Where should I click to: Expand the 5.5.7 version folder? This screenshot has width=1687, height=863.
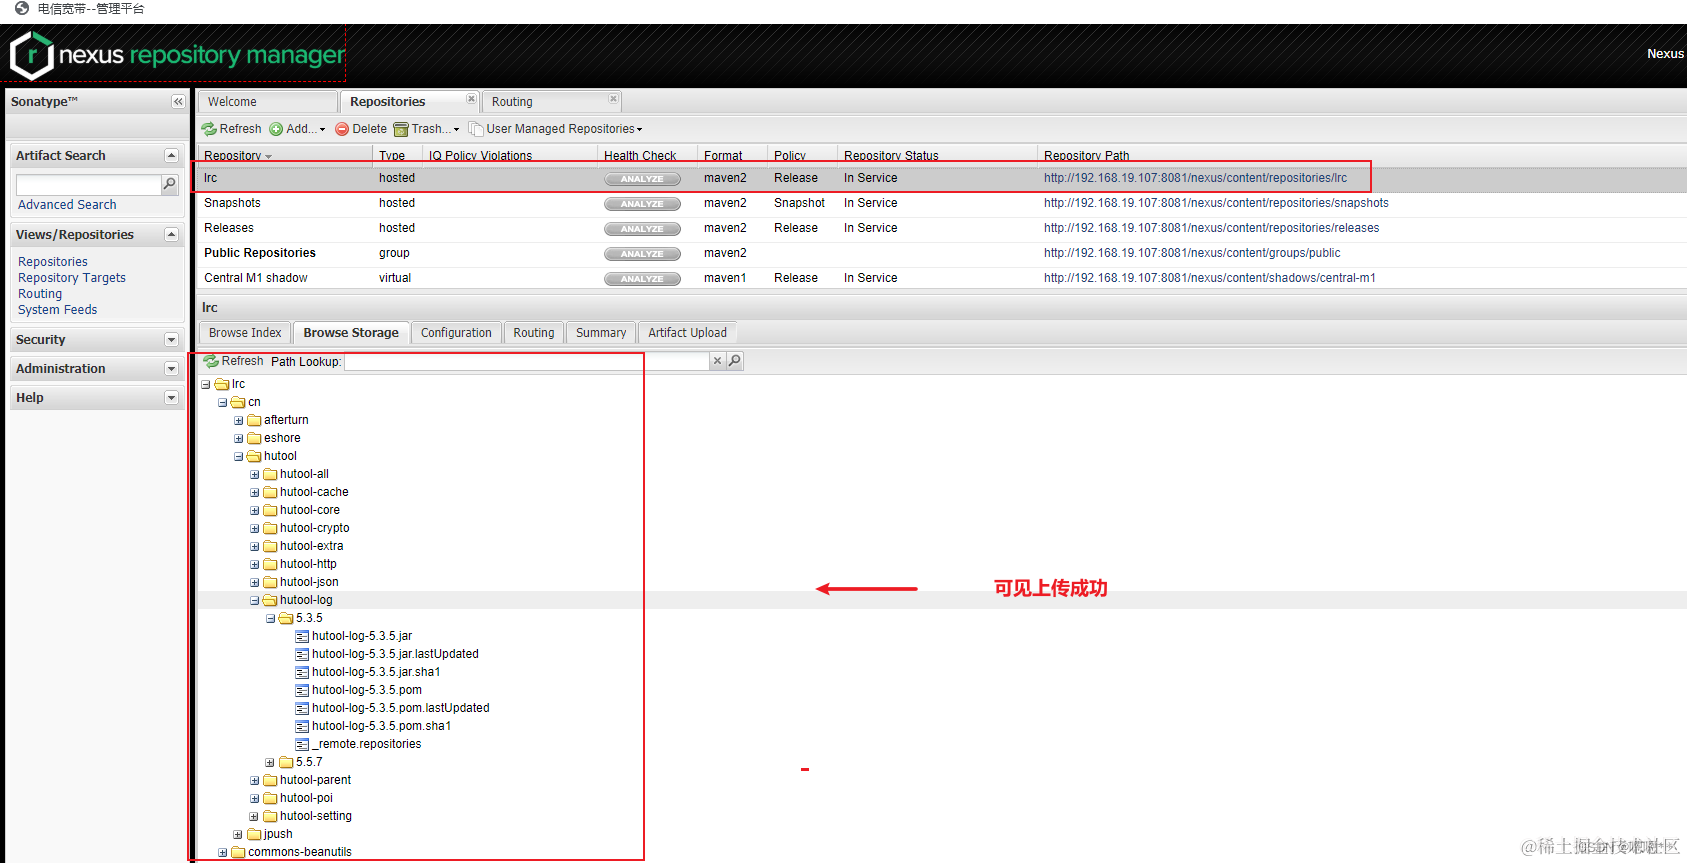270,762
